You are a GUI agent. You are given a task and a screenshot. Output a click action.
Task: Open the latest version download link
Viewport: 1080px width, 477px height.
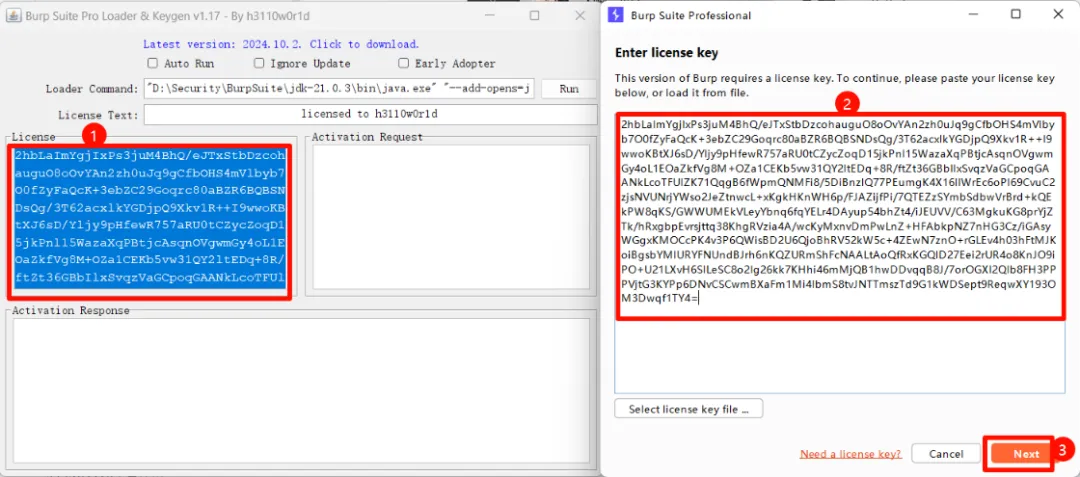pos(281,44)
